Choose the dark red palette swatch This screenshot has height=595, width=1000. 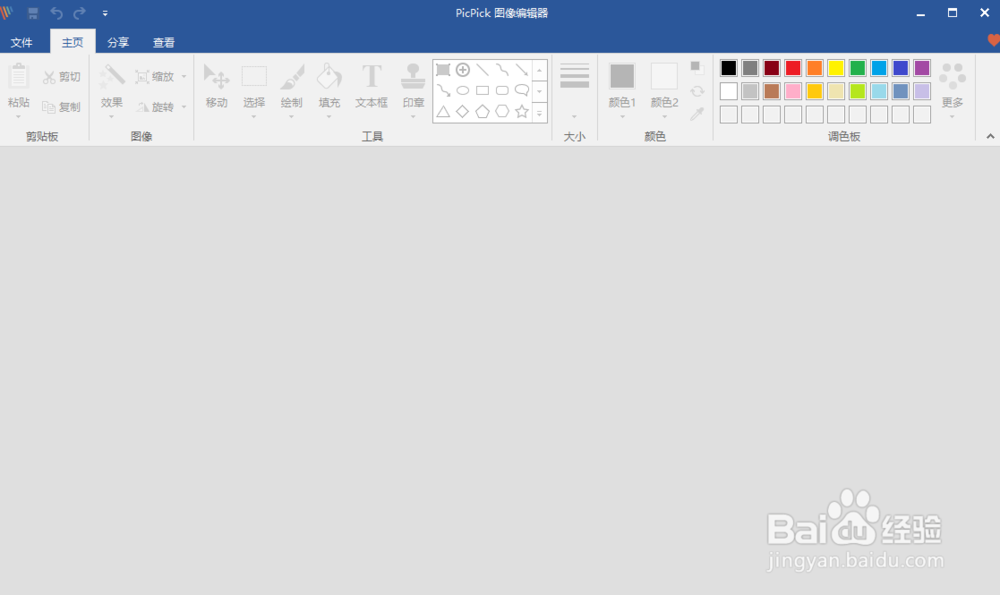pos(771,68)
